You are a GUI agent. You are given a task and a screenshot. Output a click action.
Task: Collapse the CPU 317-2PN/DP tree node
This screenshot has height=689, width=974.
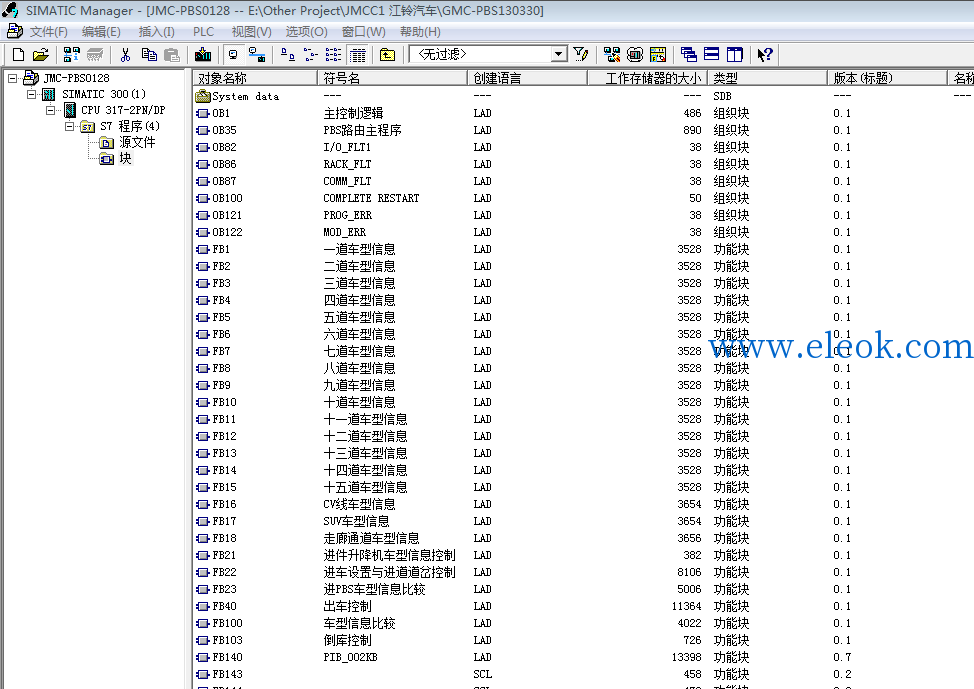click(51, 110)
